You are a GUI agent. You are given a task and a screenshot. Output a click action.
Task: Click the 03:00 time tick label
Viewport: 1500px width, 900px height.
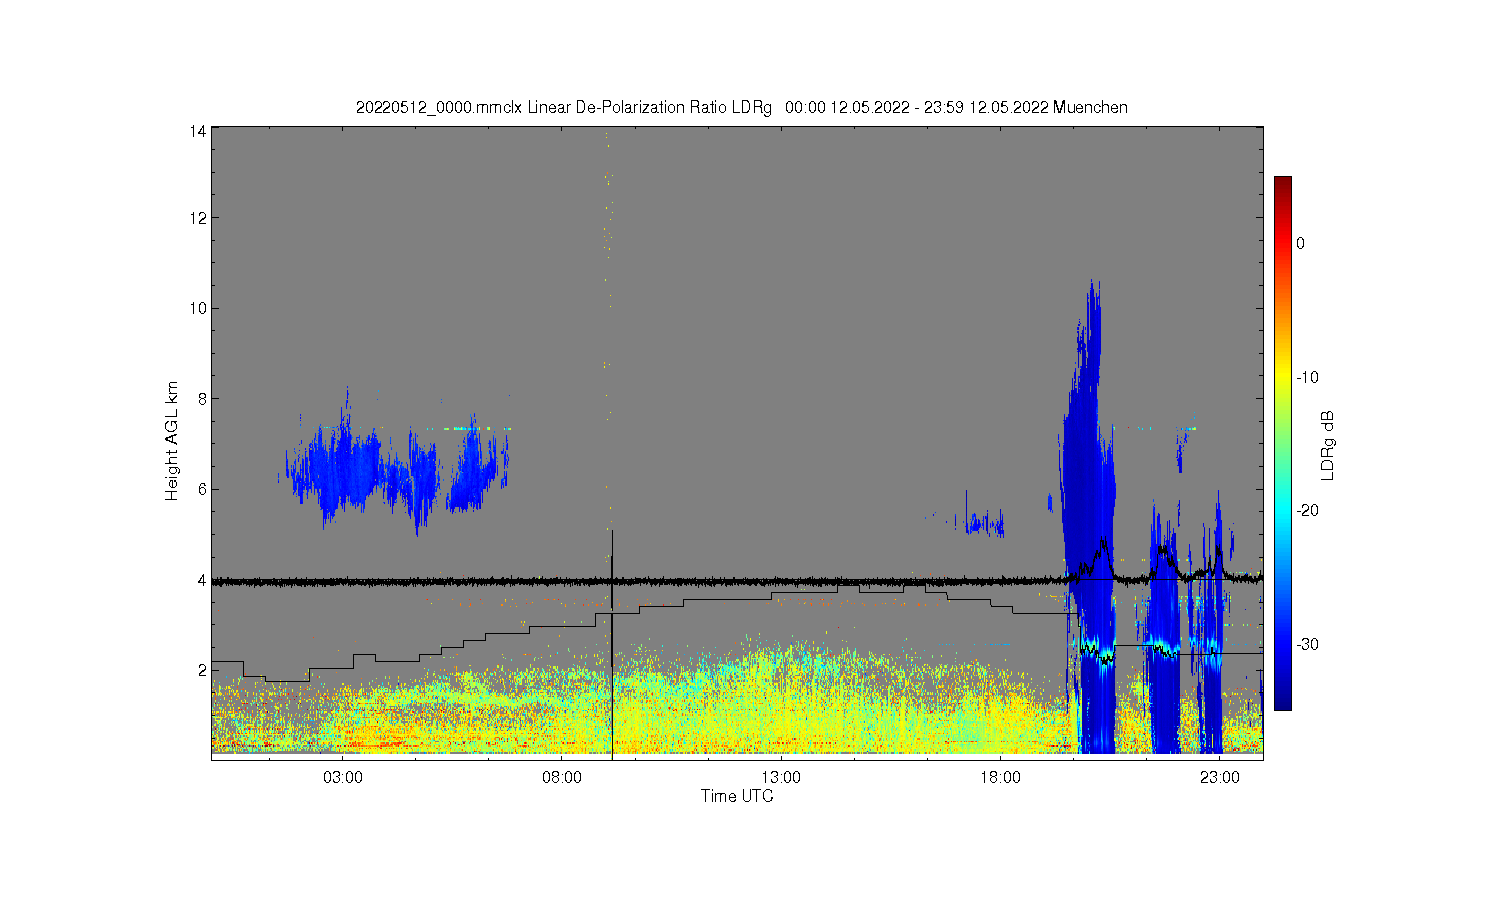pyautogui.click(x=343, y=778)
